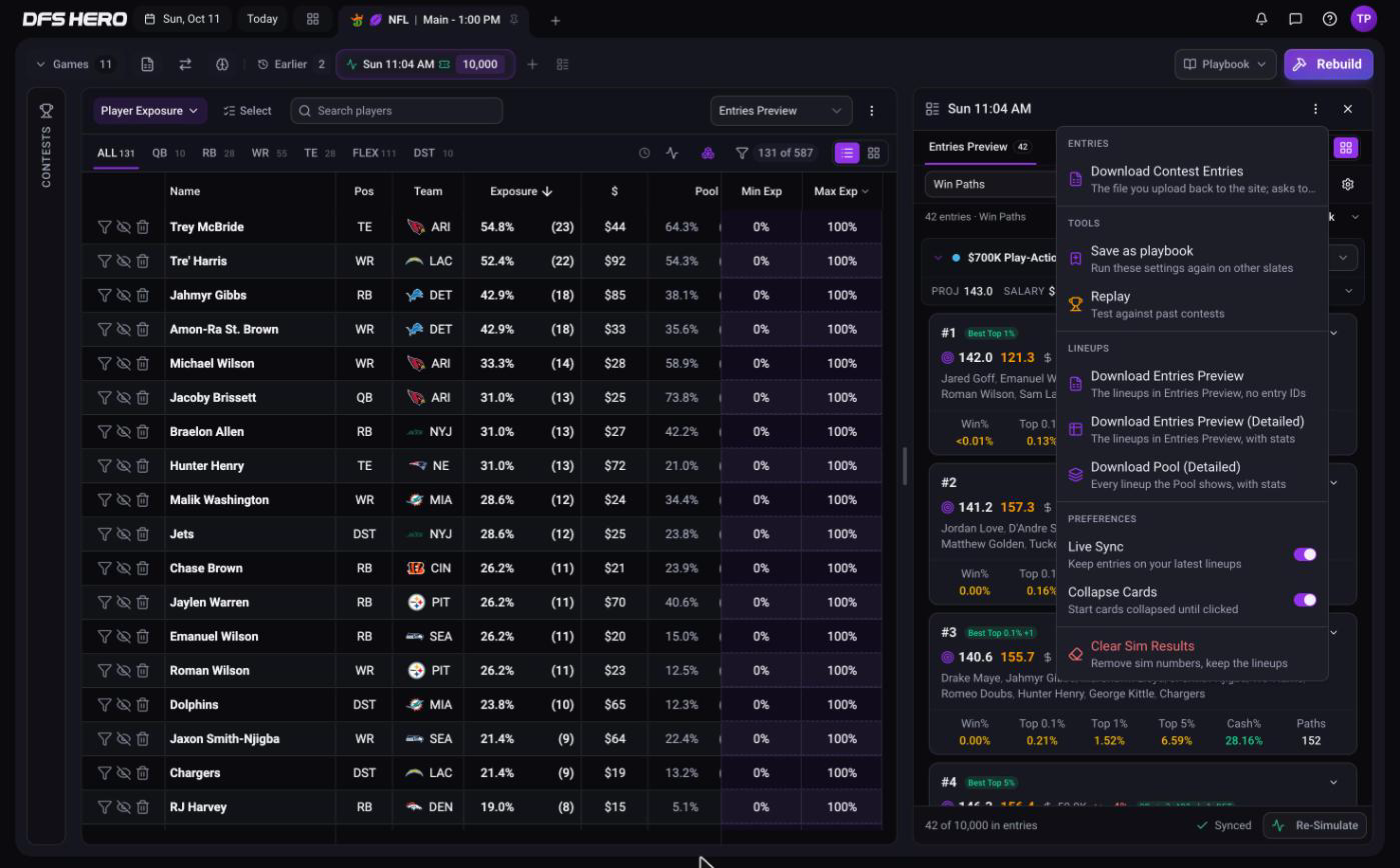Open the chat messages icon

[x=1295, y=19]
